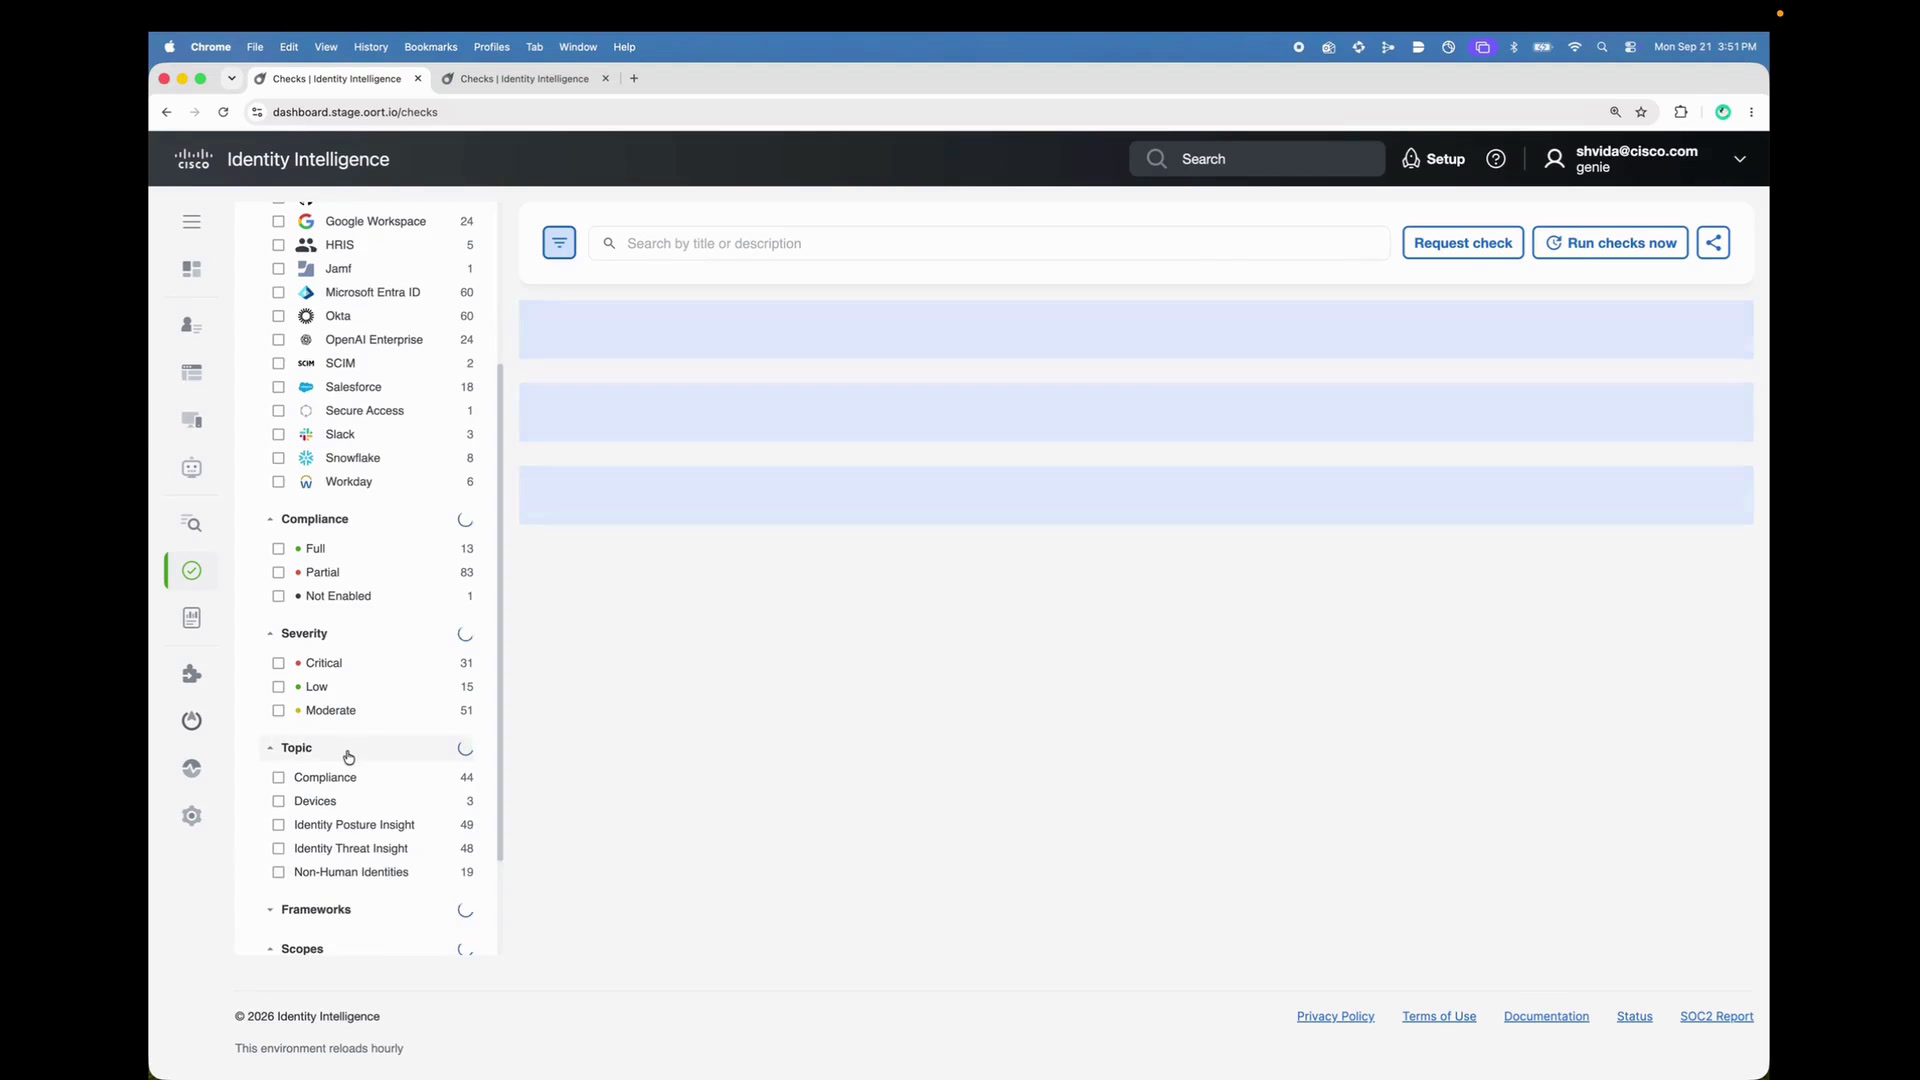Check the Okta filter checkbox
The width and height of the screenshot is (1920, 1080).
[x=278, y=316]
